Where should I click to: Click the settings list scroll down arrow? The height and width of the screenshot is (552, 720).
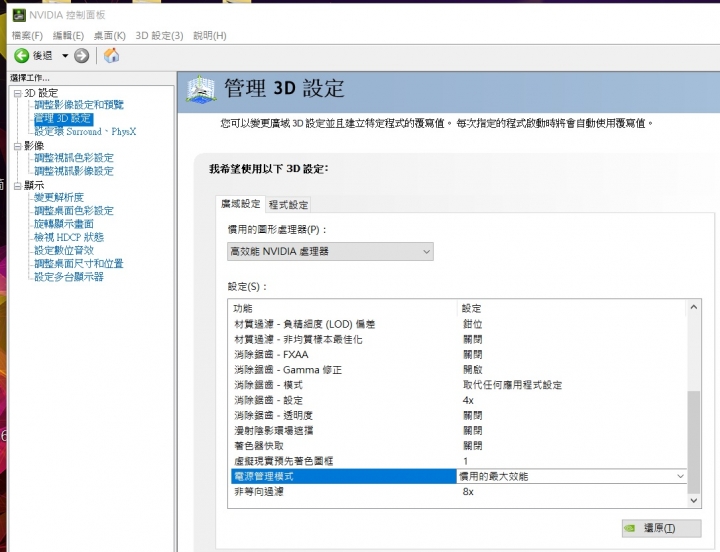694,500
